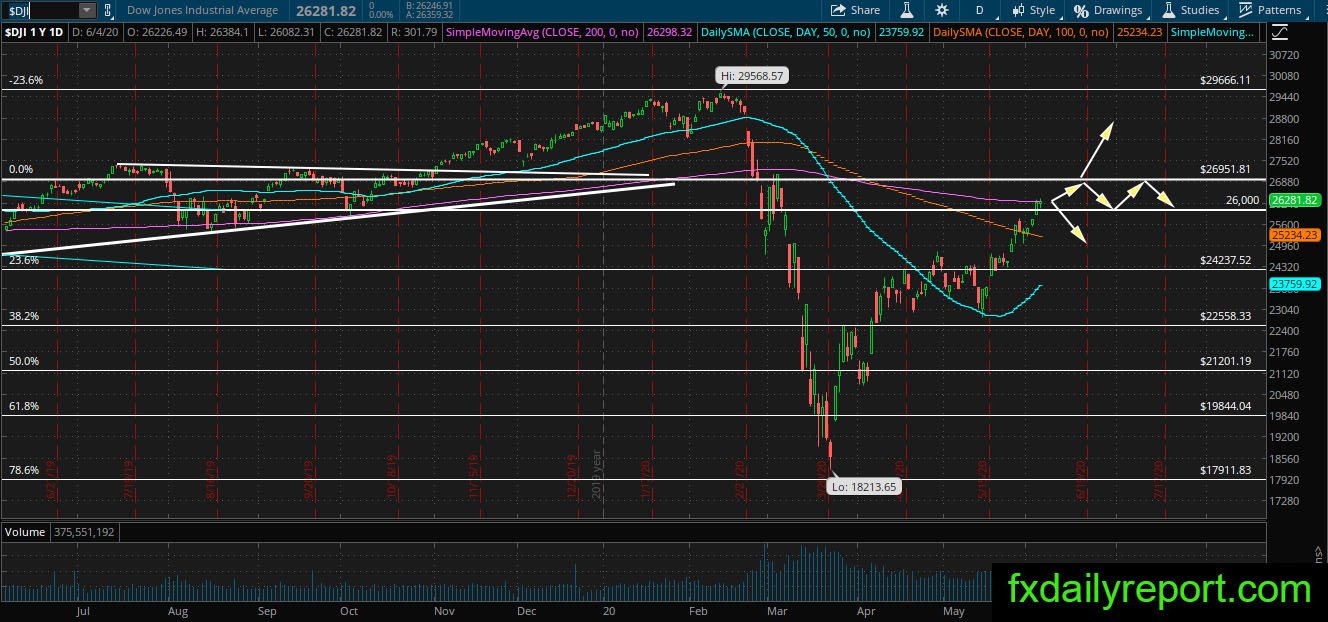Click the $22558.33 Fibonacci level label

(x=1225, y=316)
